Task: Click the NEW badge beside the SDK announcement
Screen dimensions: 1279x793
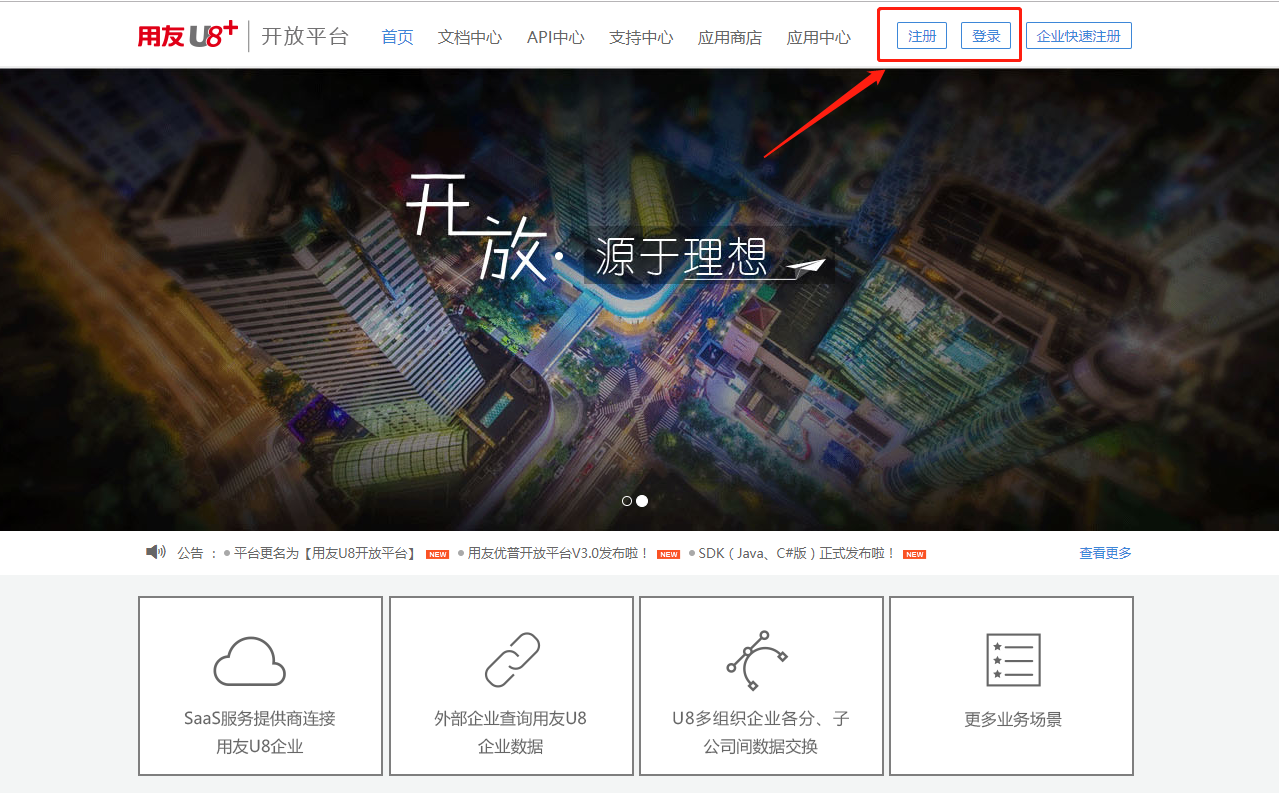Action: [913, 553]
